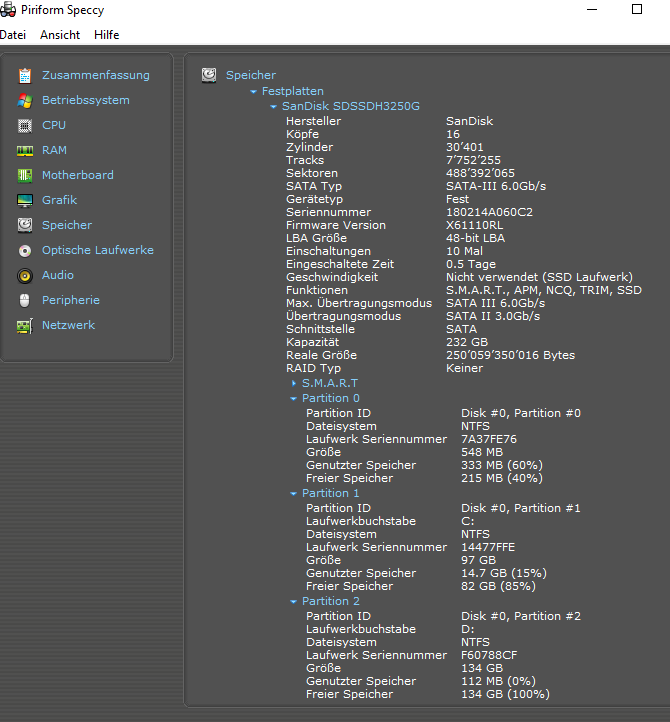Open the Motherboard section link
Viewport: 670px width, 722px height.
[78, 175]
